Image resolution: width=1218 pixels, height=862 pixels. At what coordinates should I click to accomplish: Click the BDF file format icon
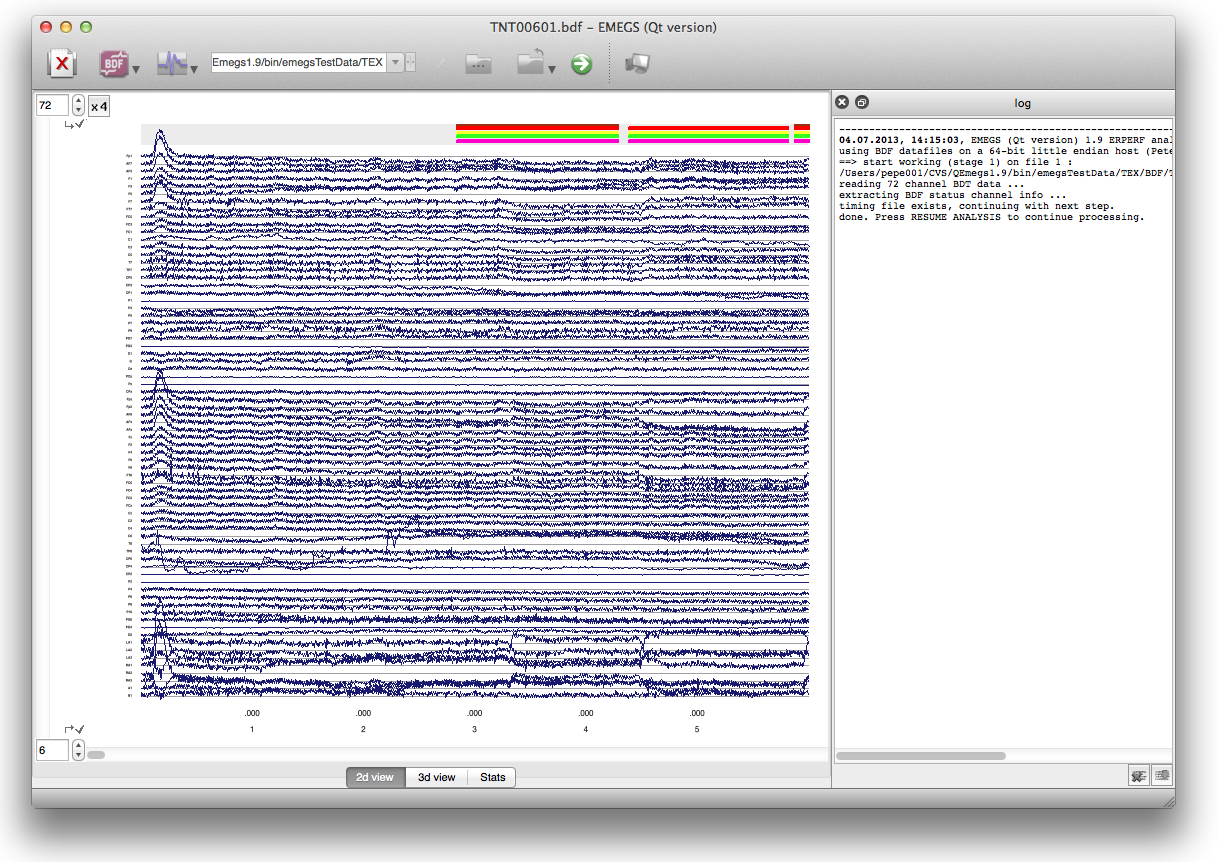coord(113,65)
